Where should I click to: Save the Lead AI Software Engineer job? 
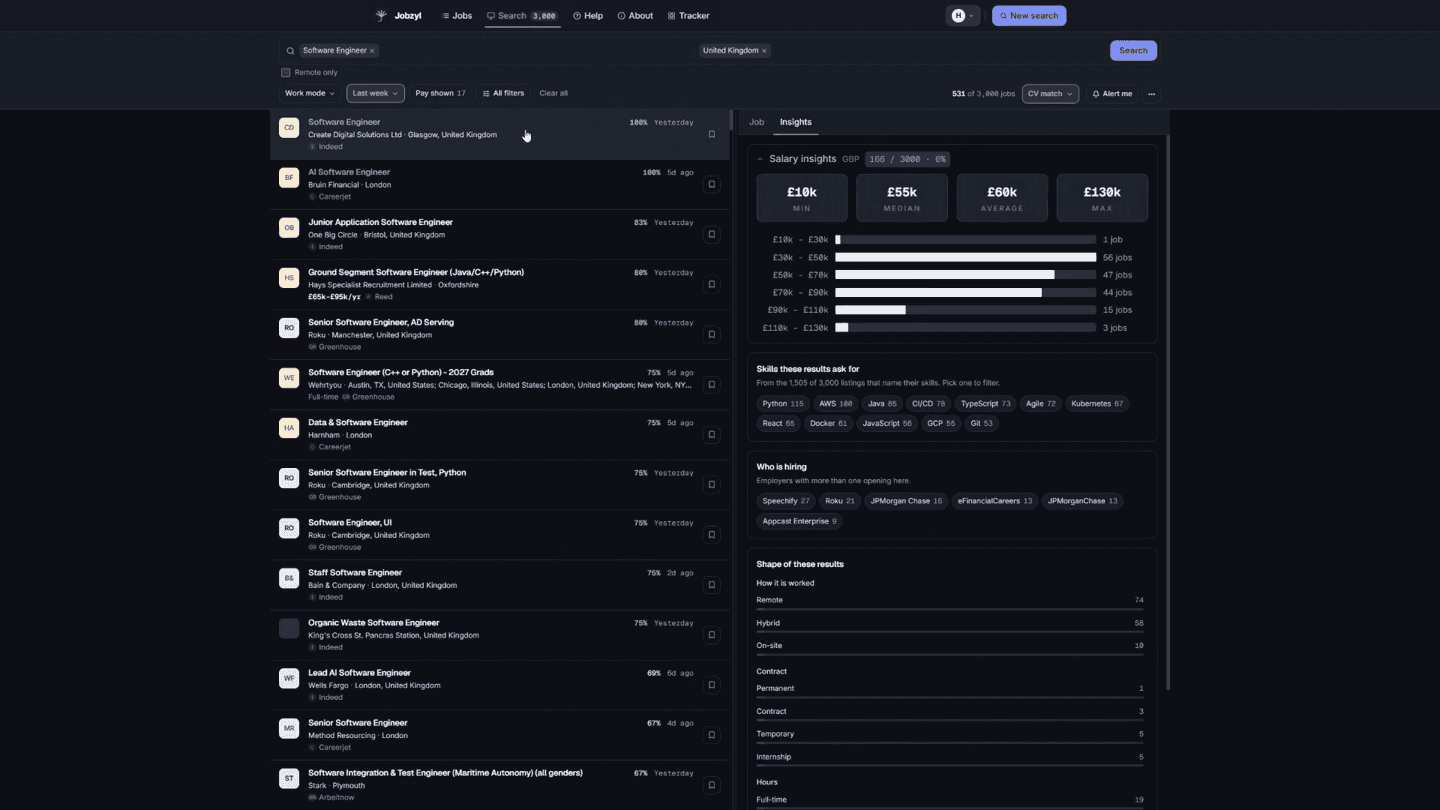click(712, 685)
